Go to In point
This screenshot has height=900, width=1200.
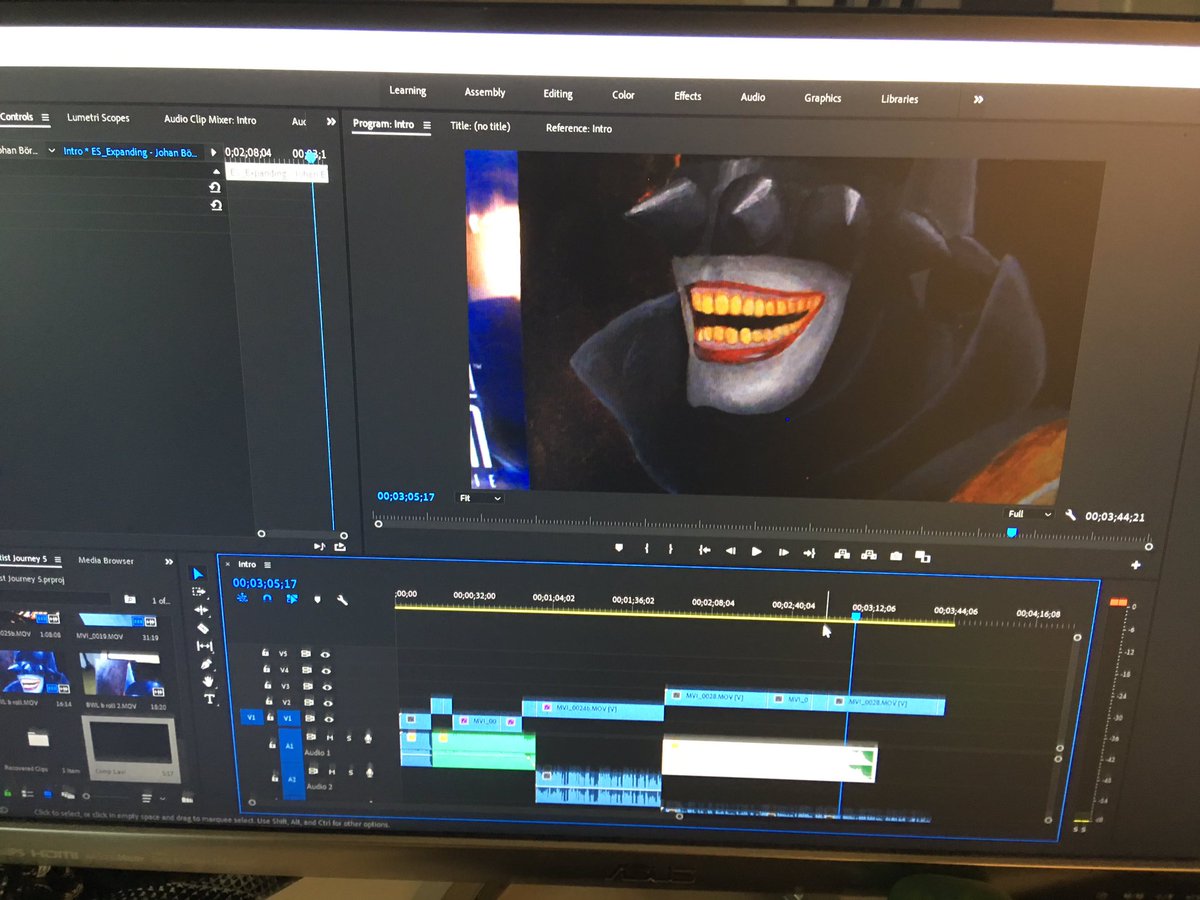tap(705, 550)
